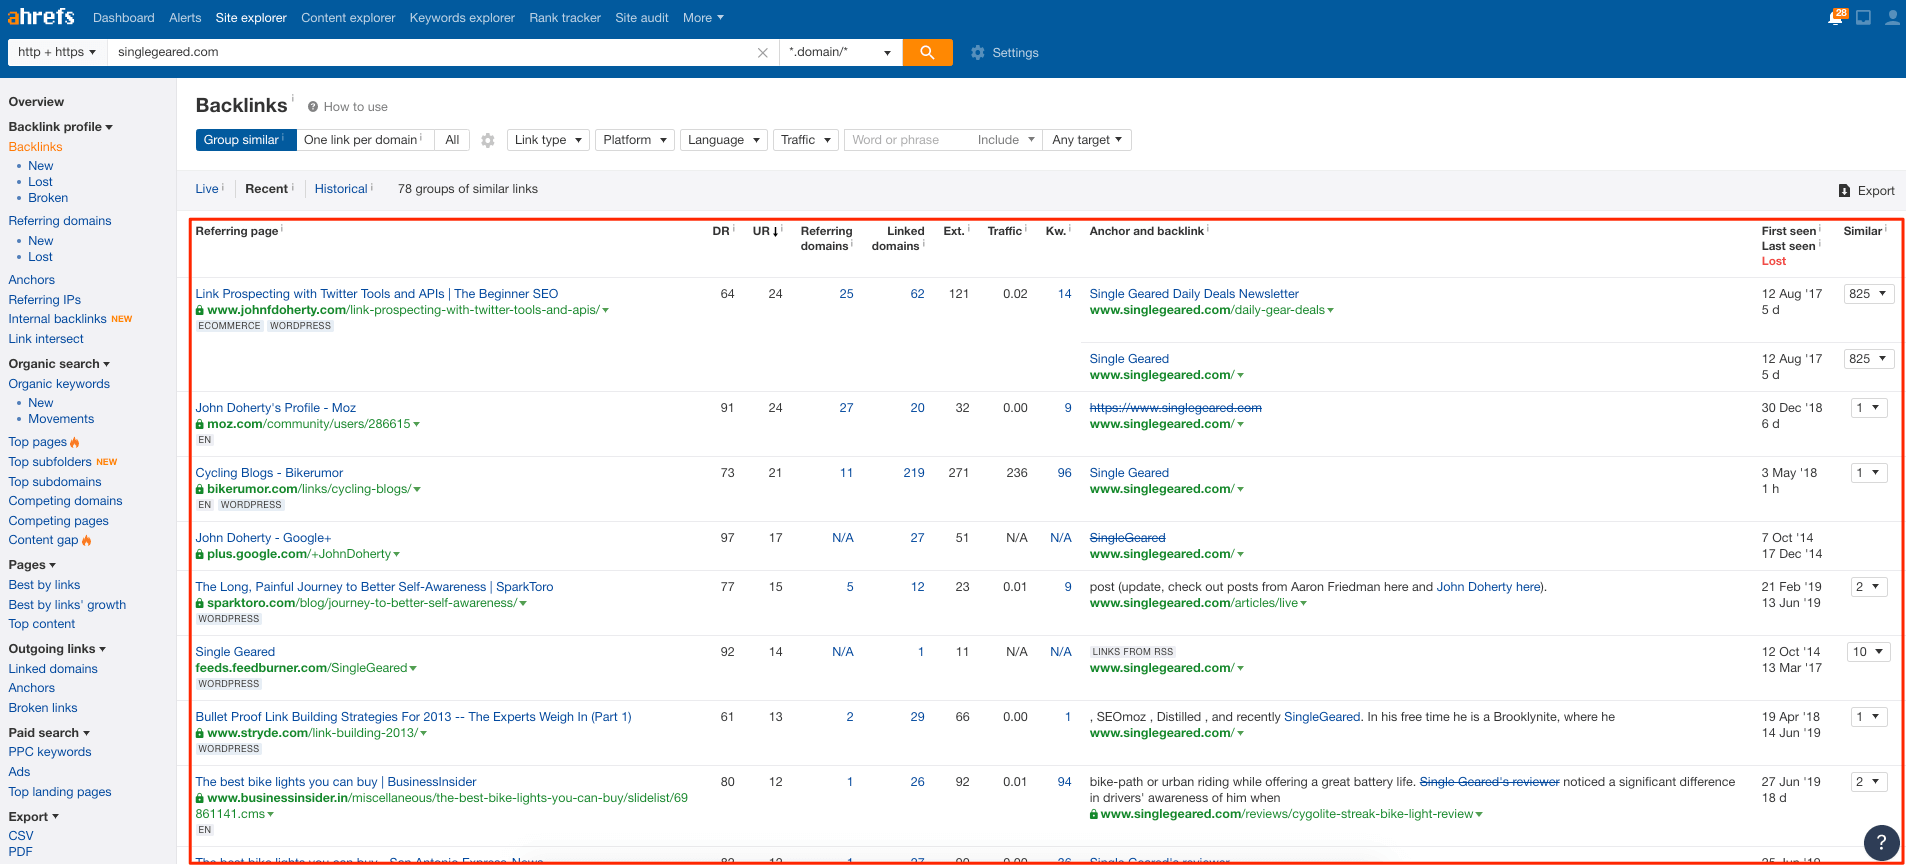Viewport: 1906px width, 865px height.
Task: Open Rank tracker in top nav
Action: [565, 18]
